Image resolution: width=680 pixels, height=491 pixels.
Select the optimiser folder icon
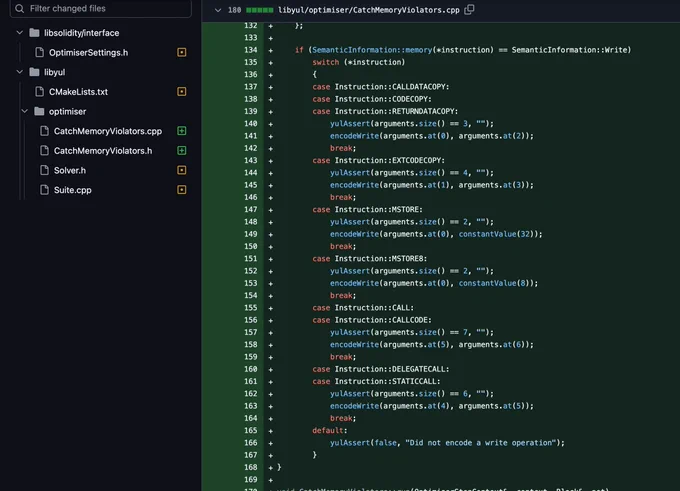point(39,111)
